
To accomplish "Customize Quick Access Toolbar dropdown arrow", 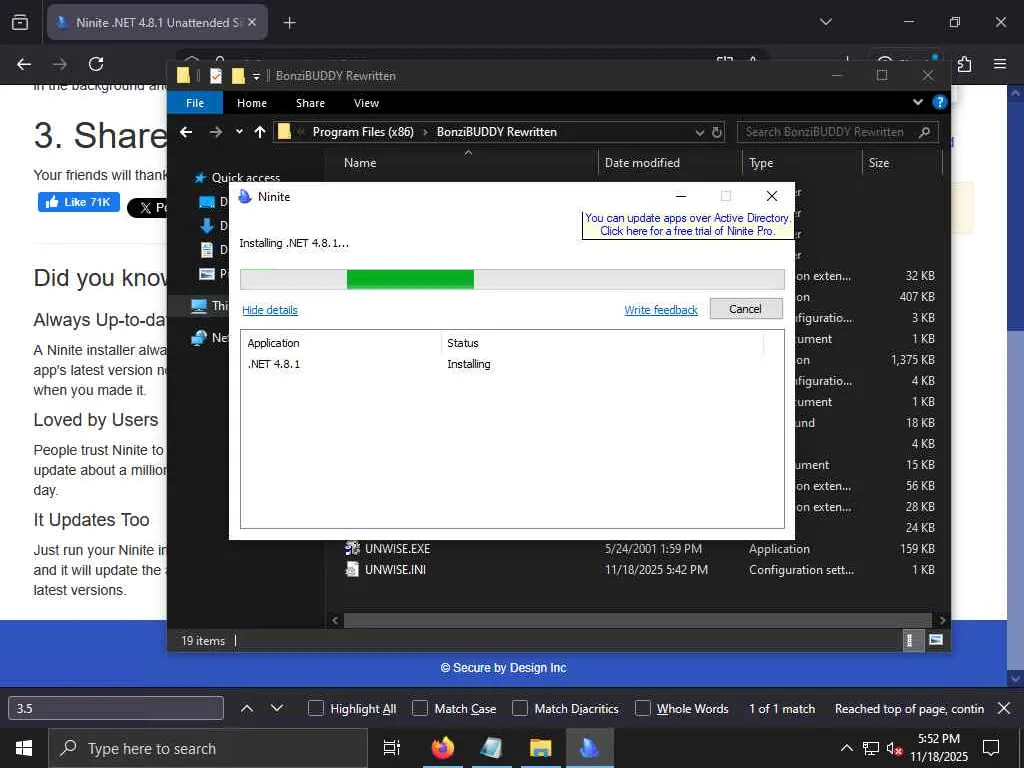I will coord(256,76).
